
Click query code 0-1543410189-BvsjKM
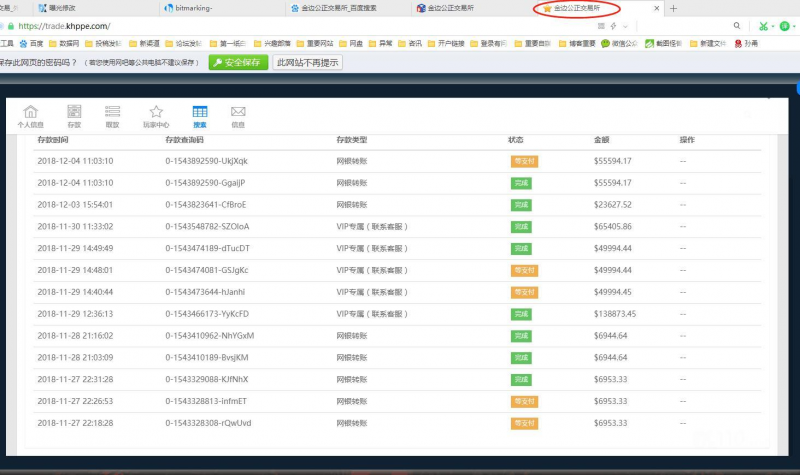coord(207,358)
